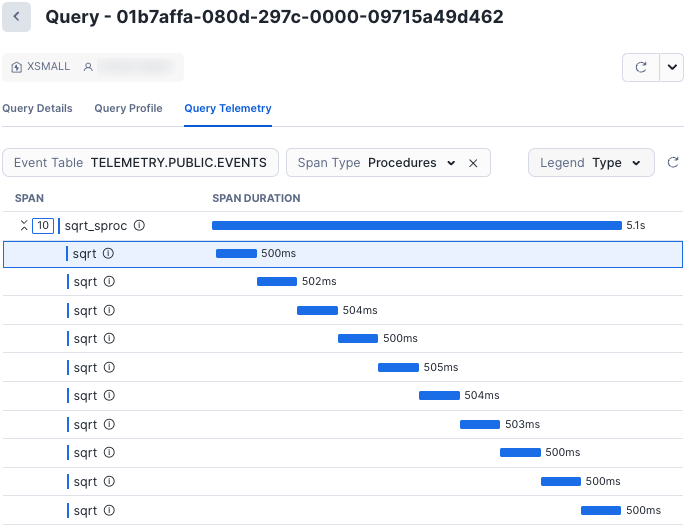Open info icon for sqrt 505ms row
This screenshot has width=687, height=528.
[109, 367]
